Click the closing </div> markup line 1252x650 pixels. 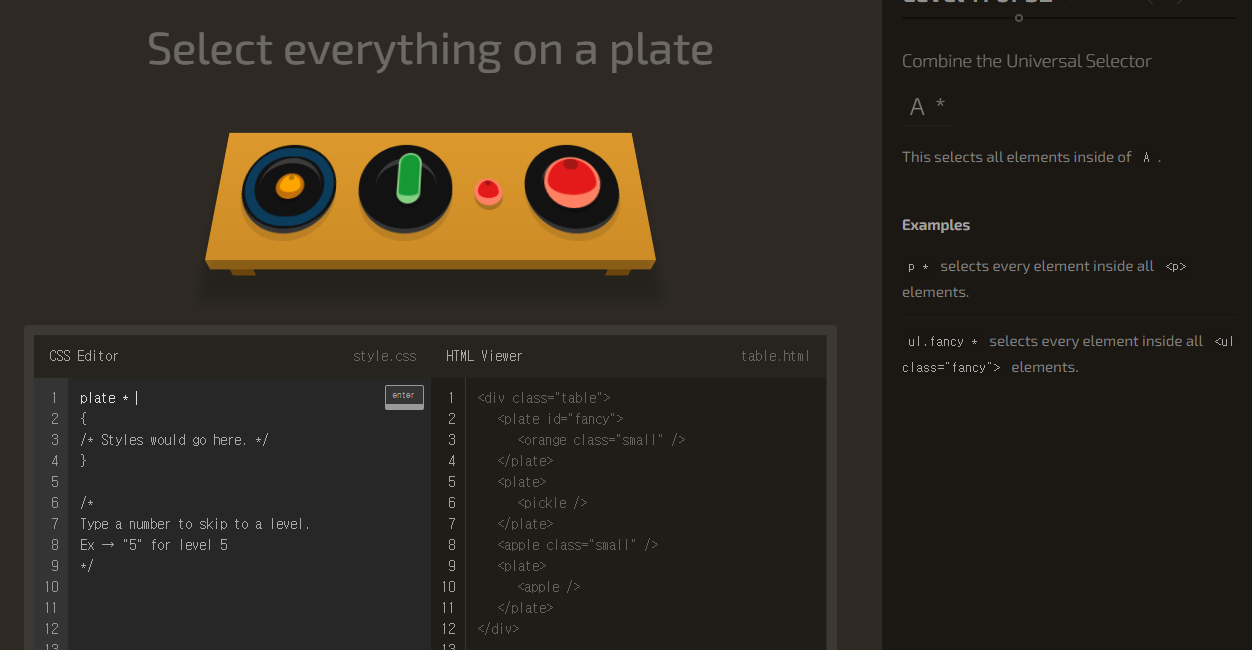click(499, 629)
